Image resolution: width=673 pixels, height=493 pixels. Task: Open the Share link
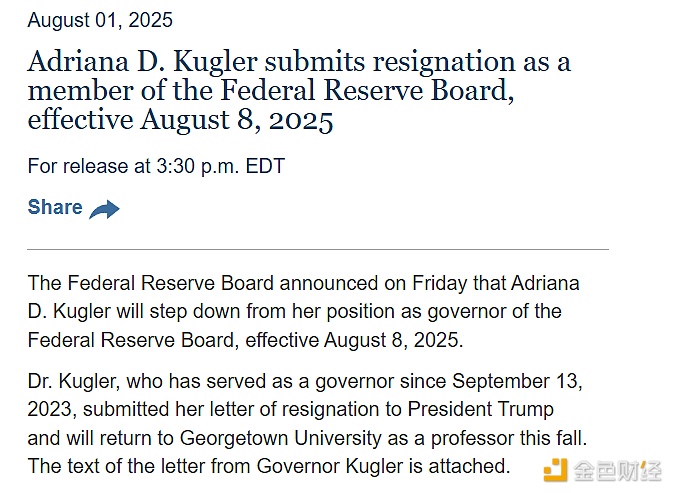[x=55, y=207]
